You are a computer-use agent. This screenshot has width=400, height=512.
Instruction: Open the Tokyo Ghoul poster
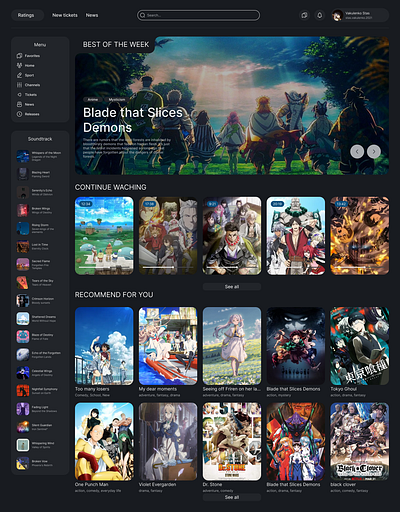(x=359, y=346)
